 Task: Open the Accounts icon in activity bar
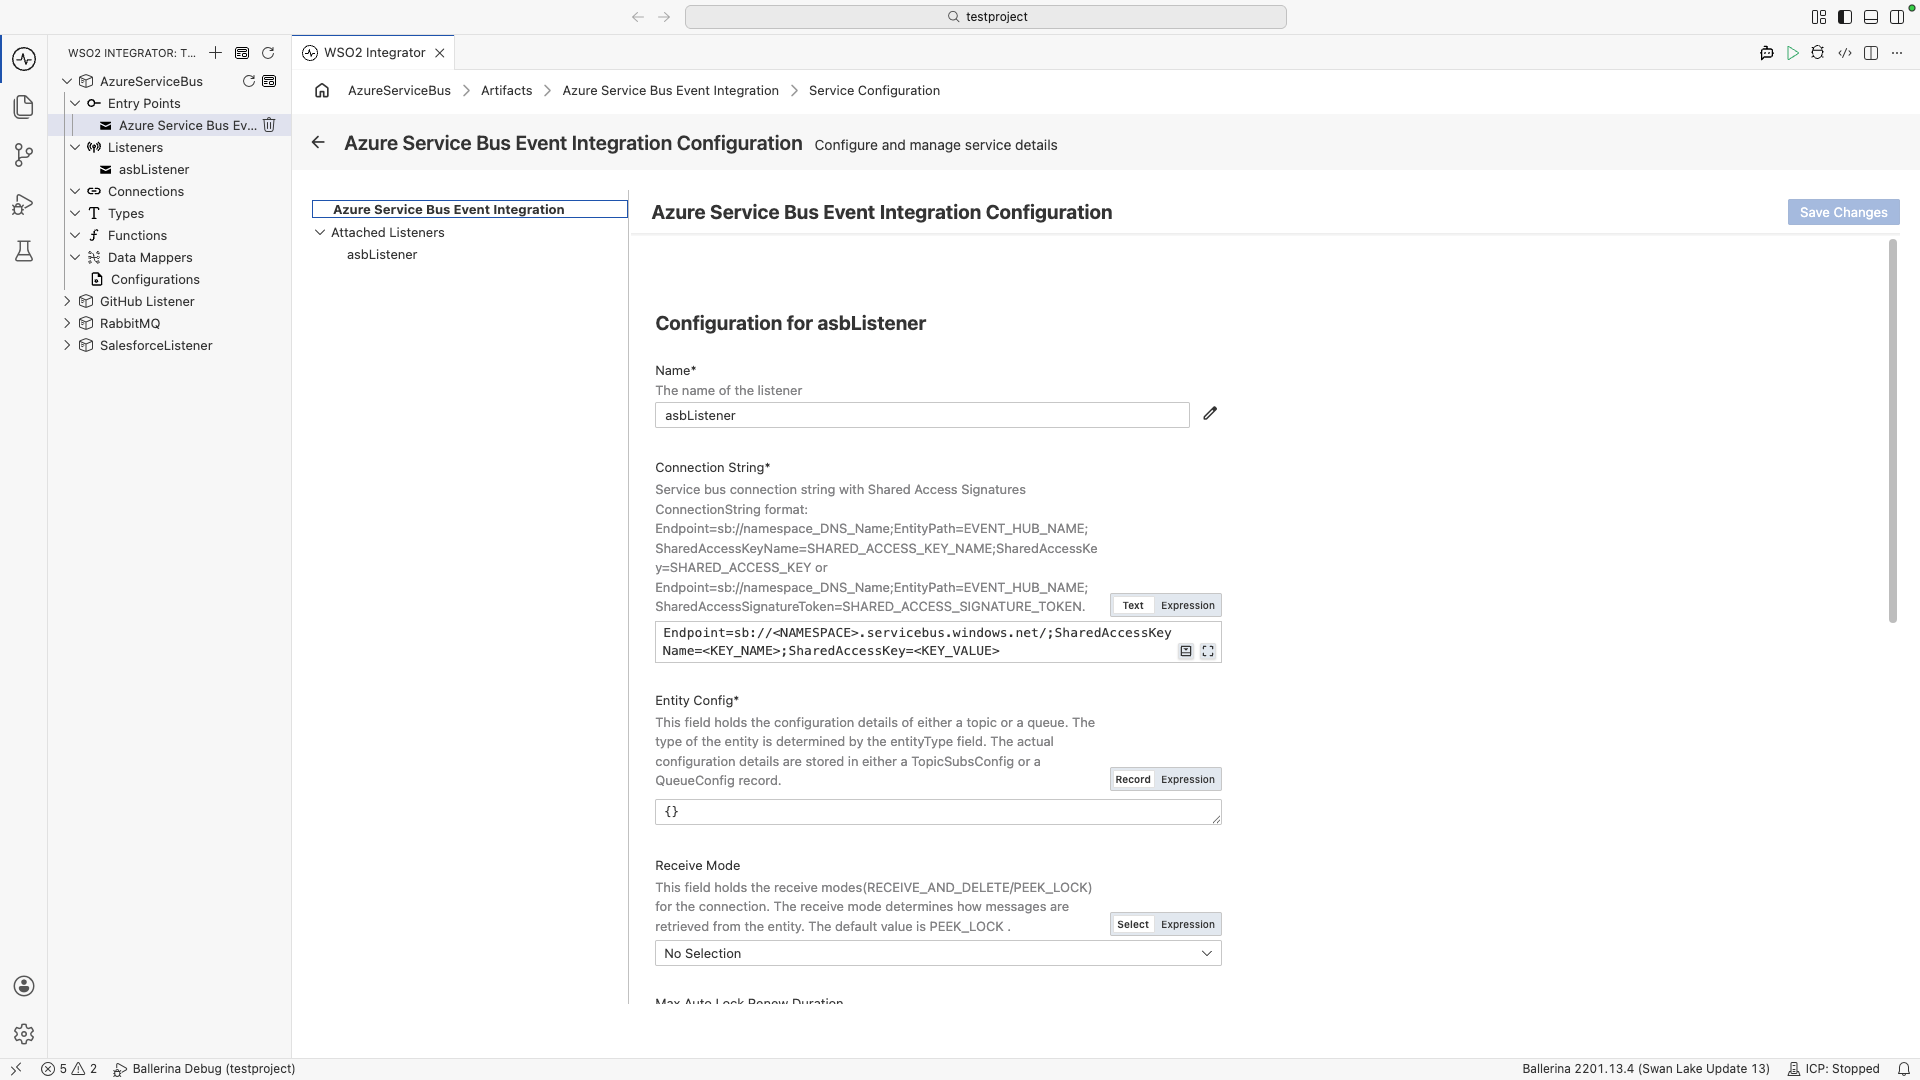coord(24,986)
